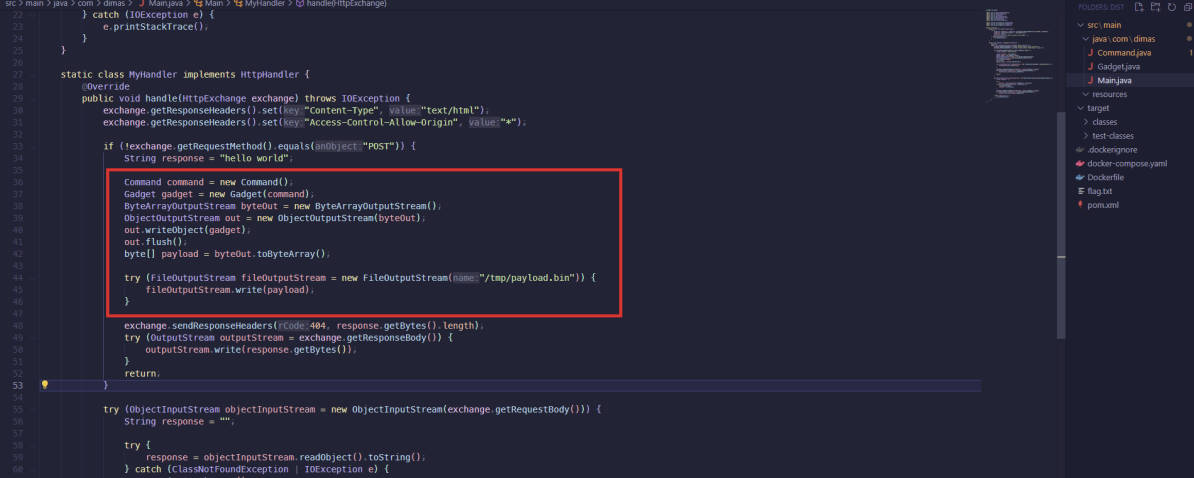The image size is (1194, 478).
Task: Click e.printStackTrace() on line 23
Action: point(155,26)
